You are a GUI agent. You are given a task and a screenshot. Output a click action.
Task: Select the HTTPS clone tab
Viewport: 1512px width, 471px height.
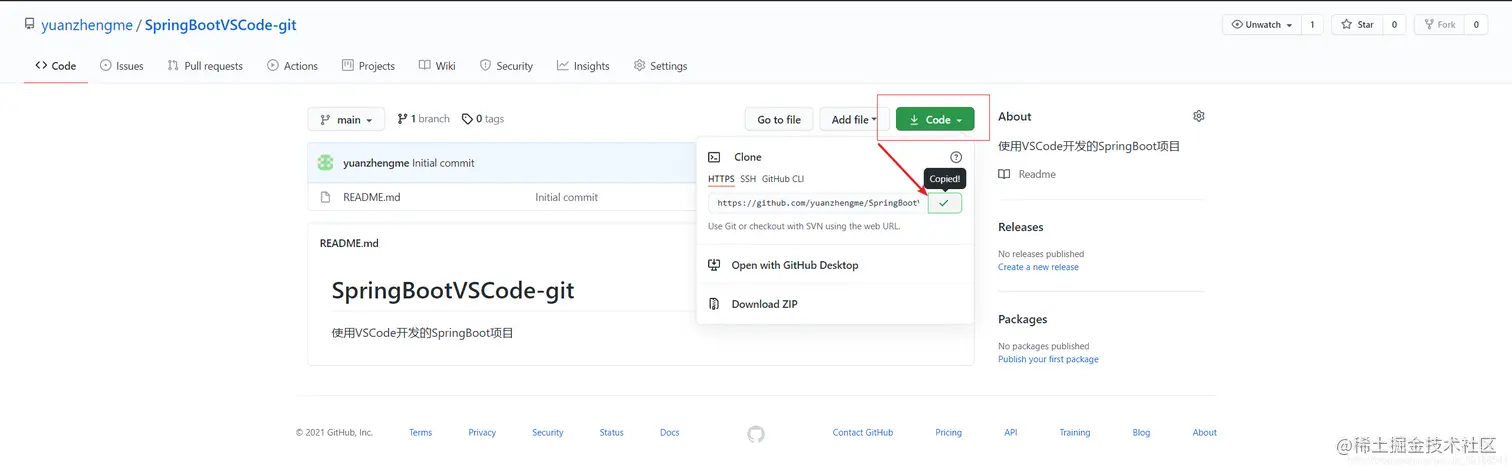pyautogui.click(x=721, y=179)
